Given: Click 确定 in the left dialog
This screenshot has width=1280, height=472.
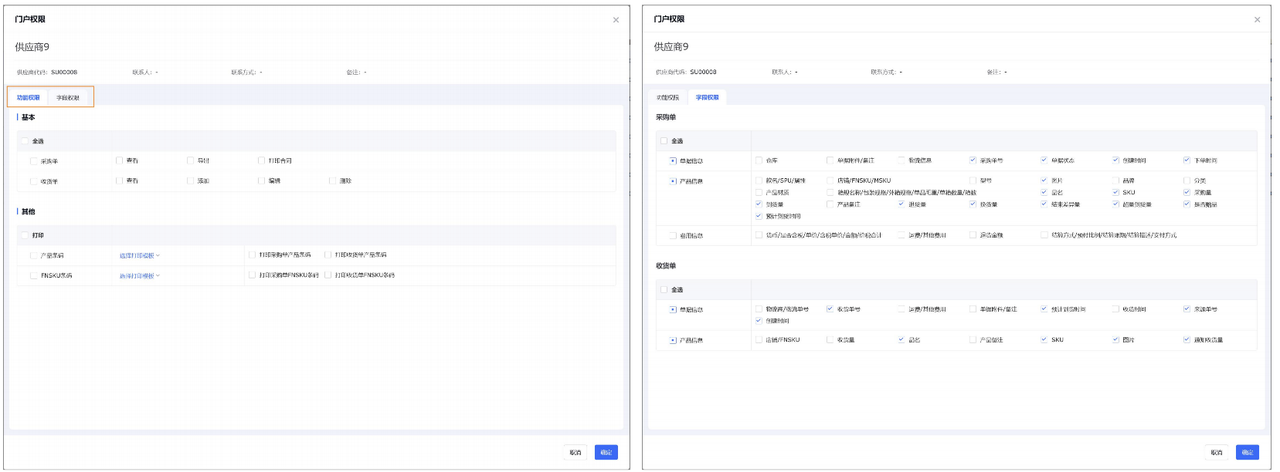Looking at the screenshot, I should [606, 452].
